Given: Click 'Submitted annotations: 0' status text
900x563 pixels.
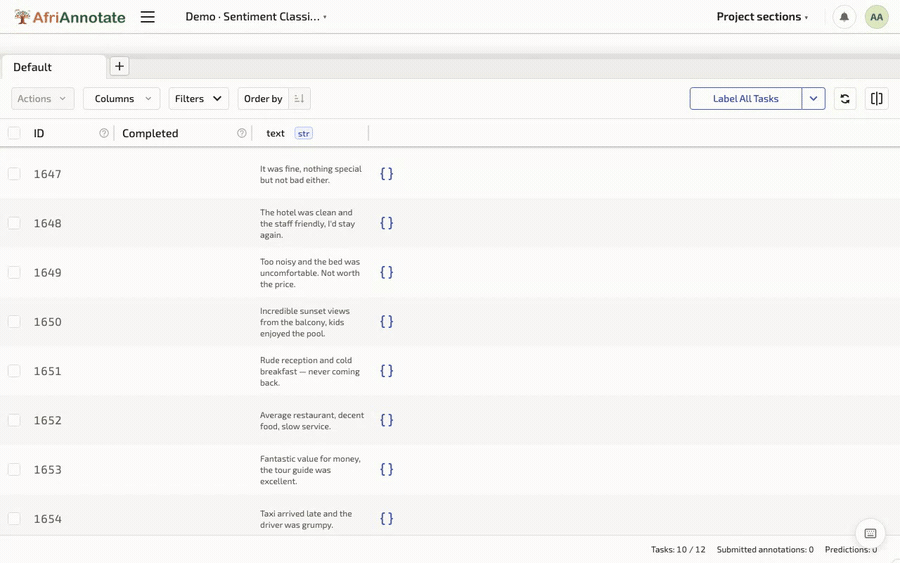Looking at the screenshot, I should [x=765, y=549].
